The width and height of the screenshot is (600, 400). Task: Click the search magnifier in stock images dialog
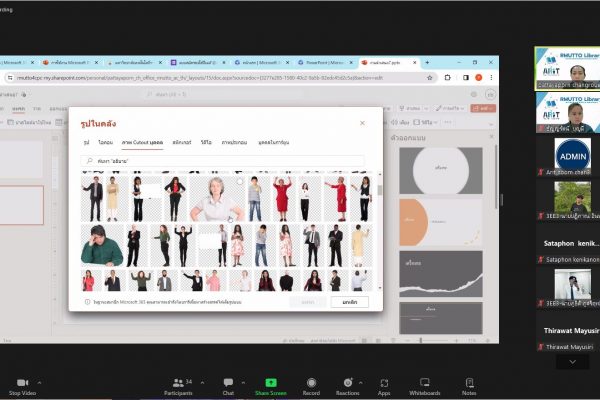[90, 161]
